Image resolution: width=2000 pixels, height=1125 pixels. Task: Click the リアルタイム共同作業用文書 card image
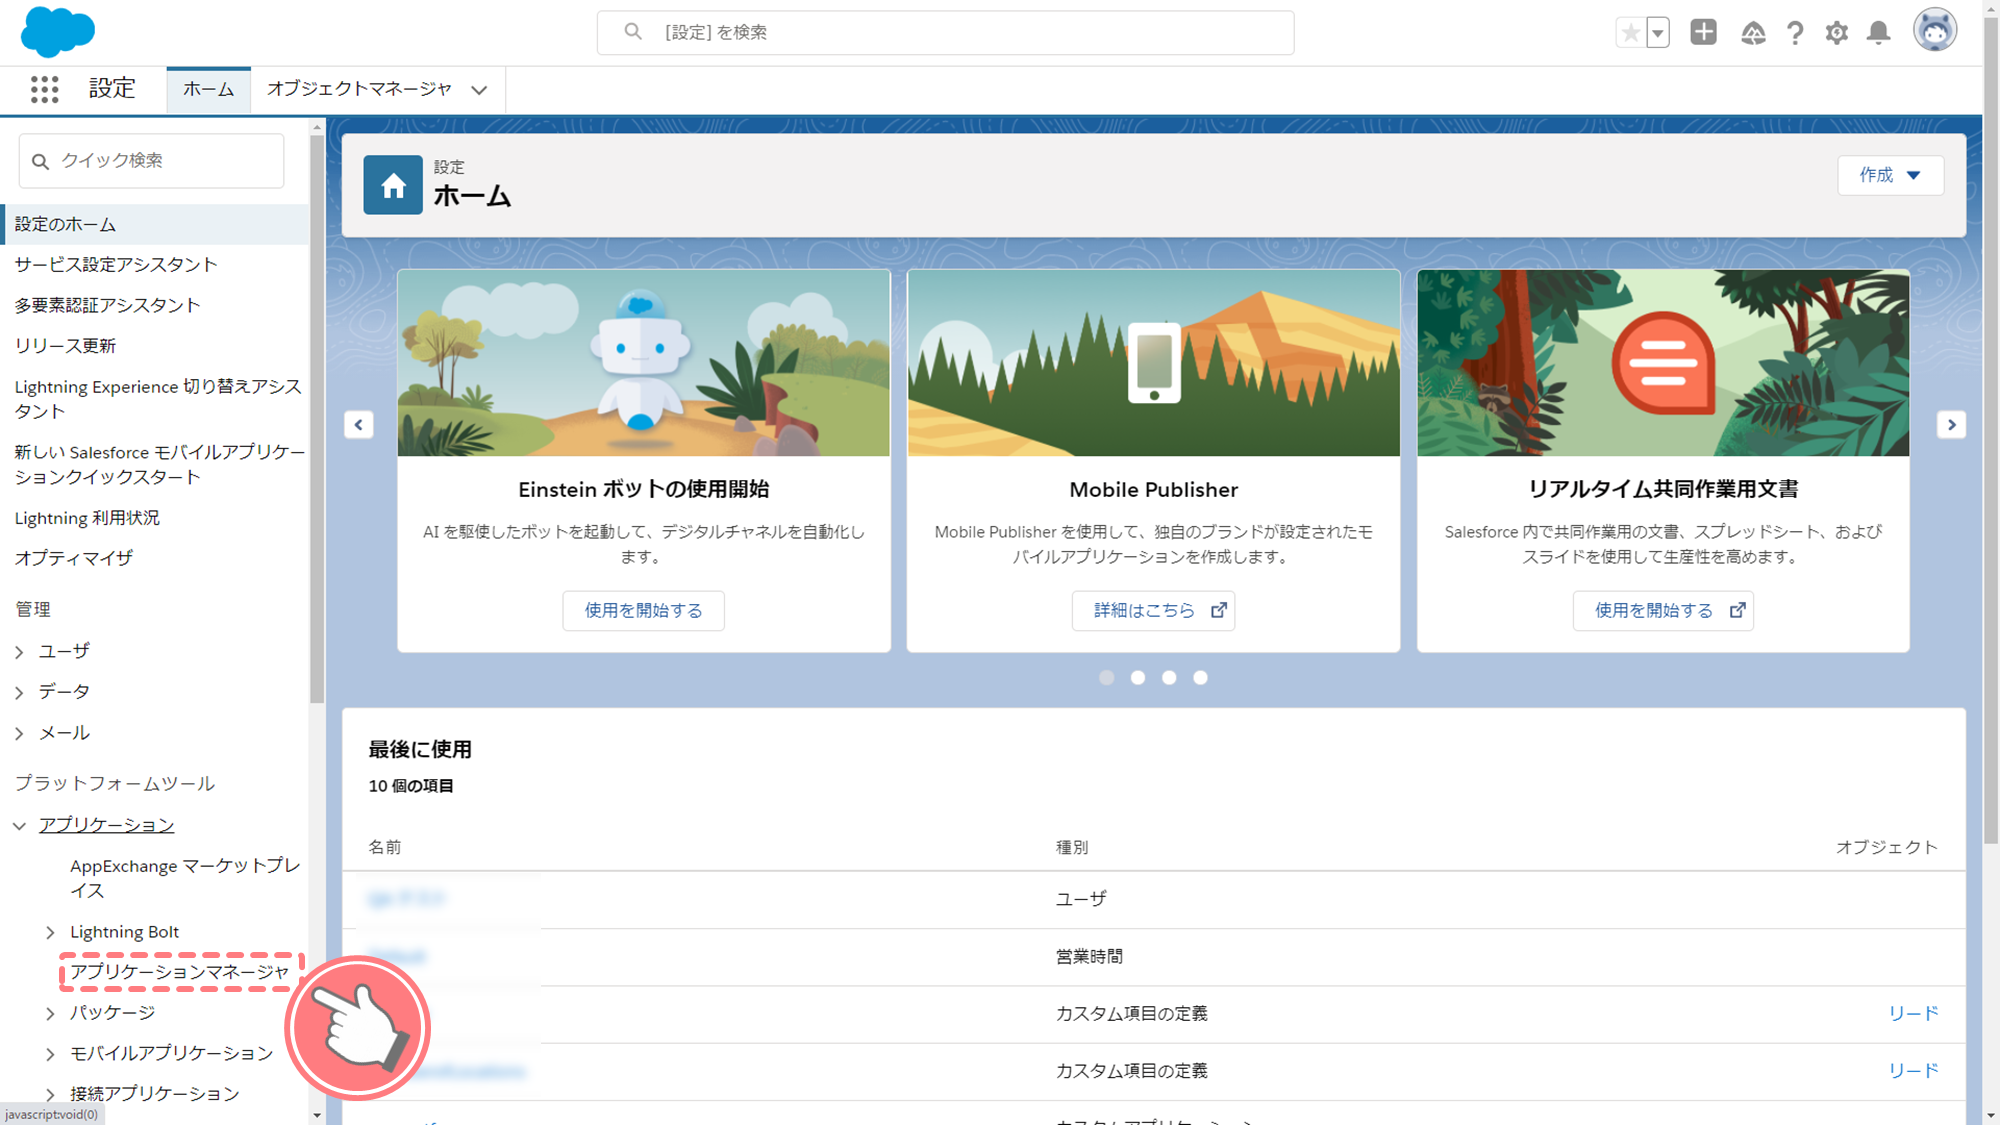(1663, 362)
